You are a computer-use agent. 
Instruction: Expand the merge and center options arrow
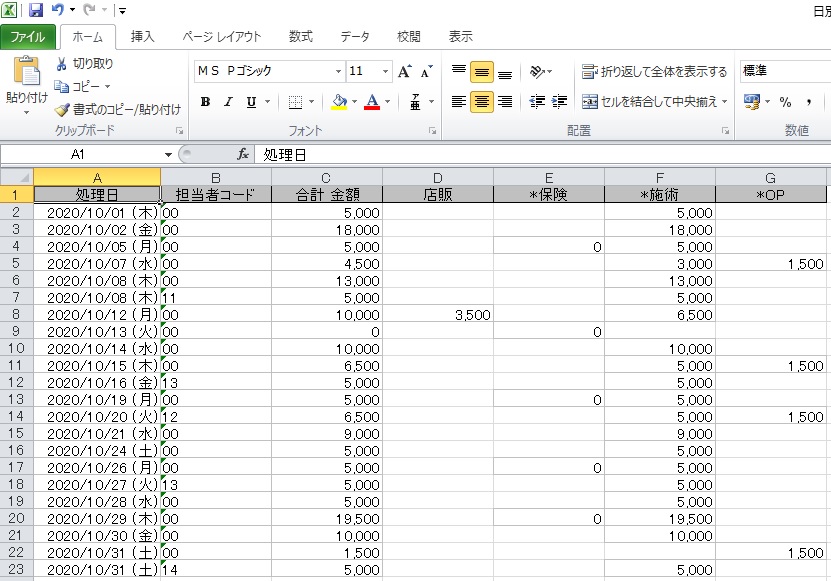tap(724, 102)
